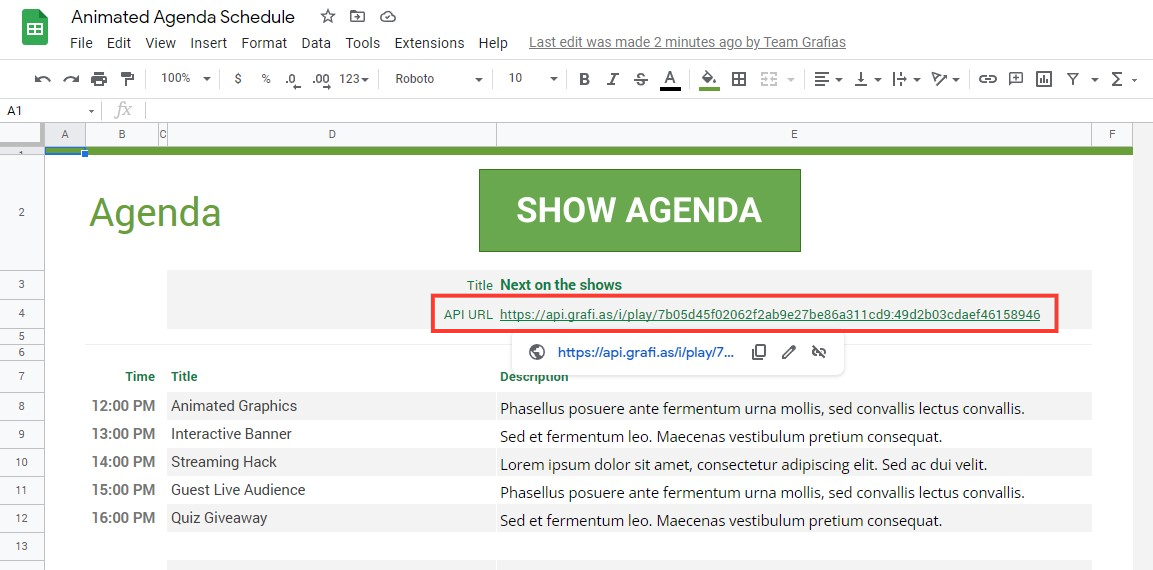The image size is (1153, 570).
Task: Edit link using the pencil icon
Action: coord(789,352)
